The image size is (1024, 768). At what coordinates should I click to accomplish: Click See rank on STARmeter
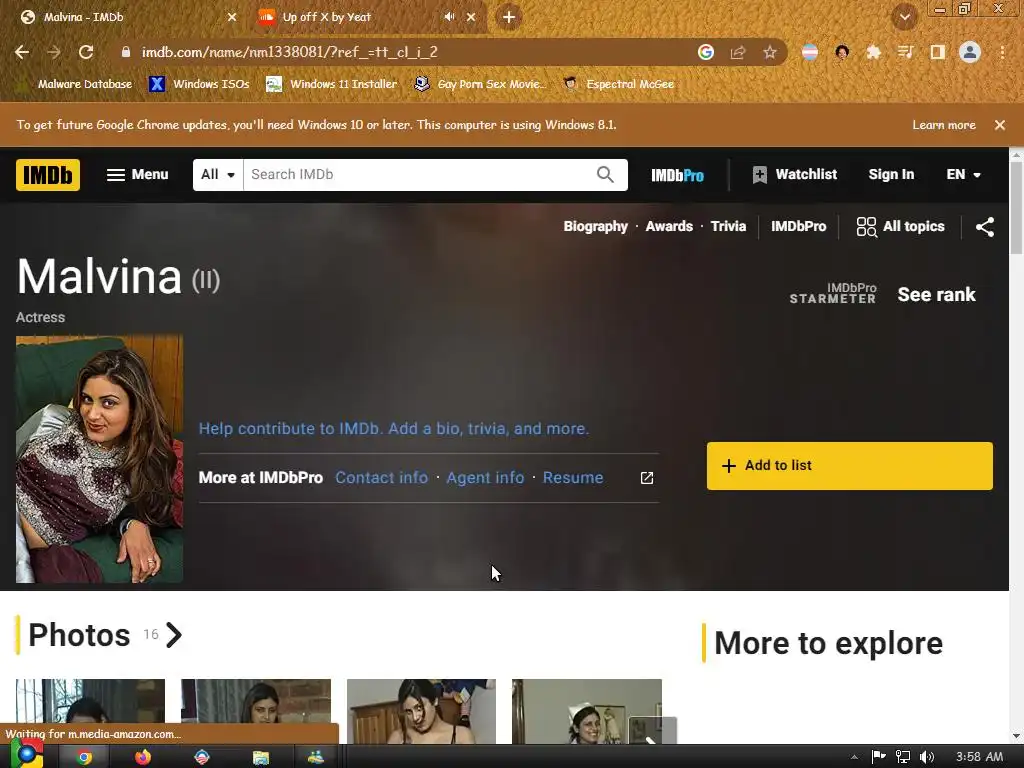[936, 295]
